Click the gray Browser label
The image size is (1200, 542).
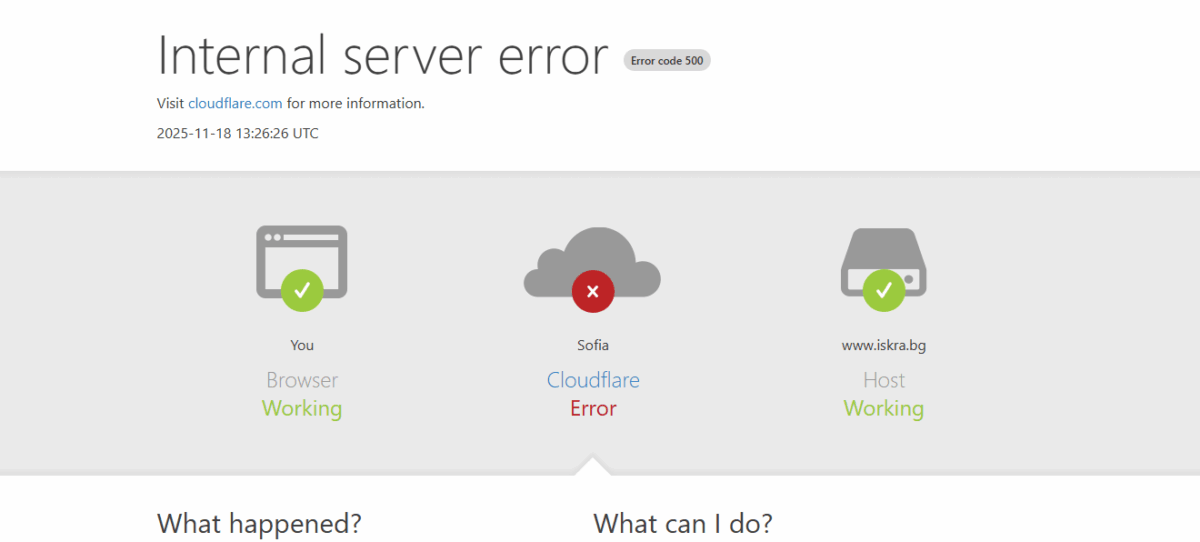tap(302, 380)
